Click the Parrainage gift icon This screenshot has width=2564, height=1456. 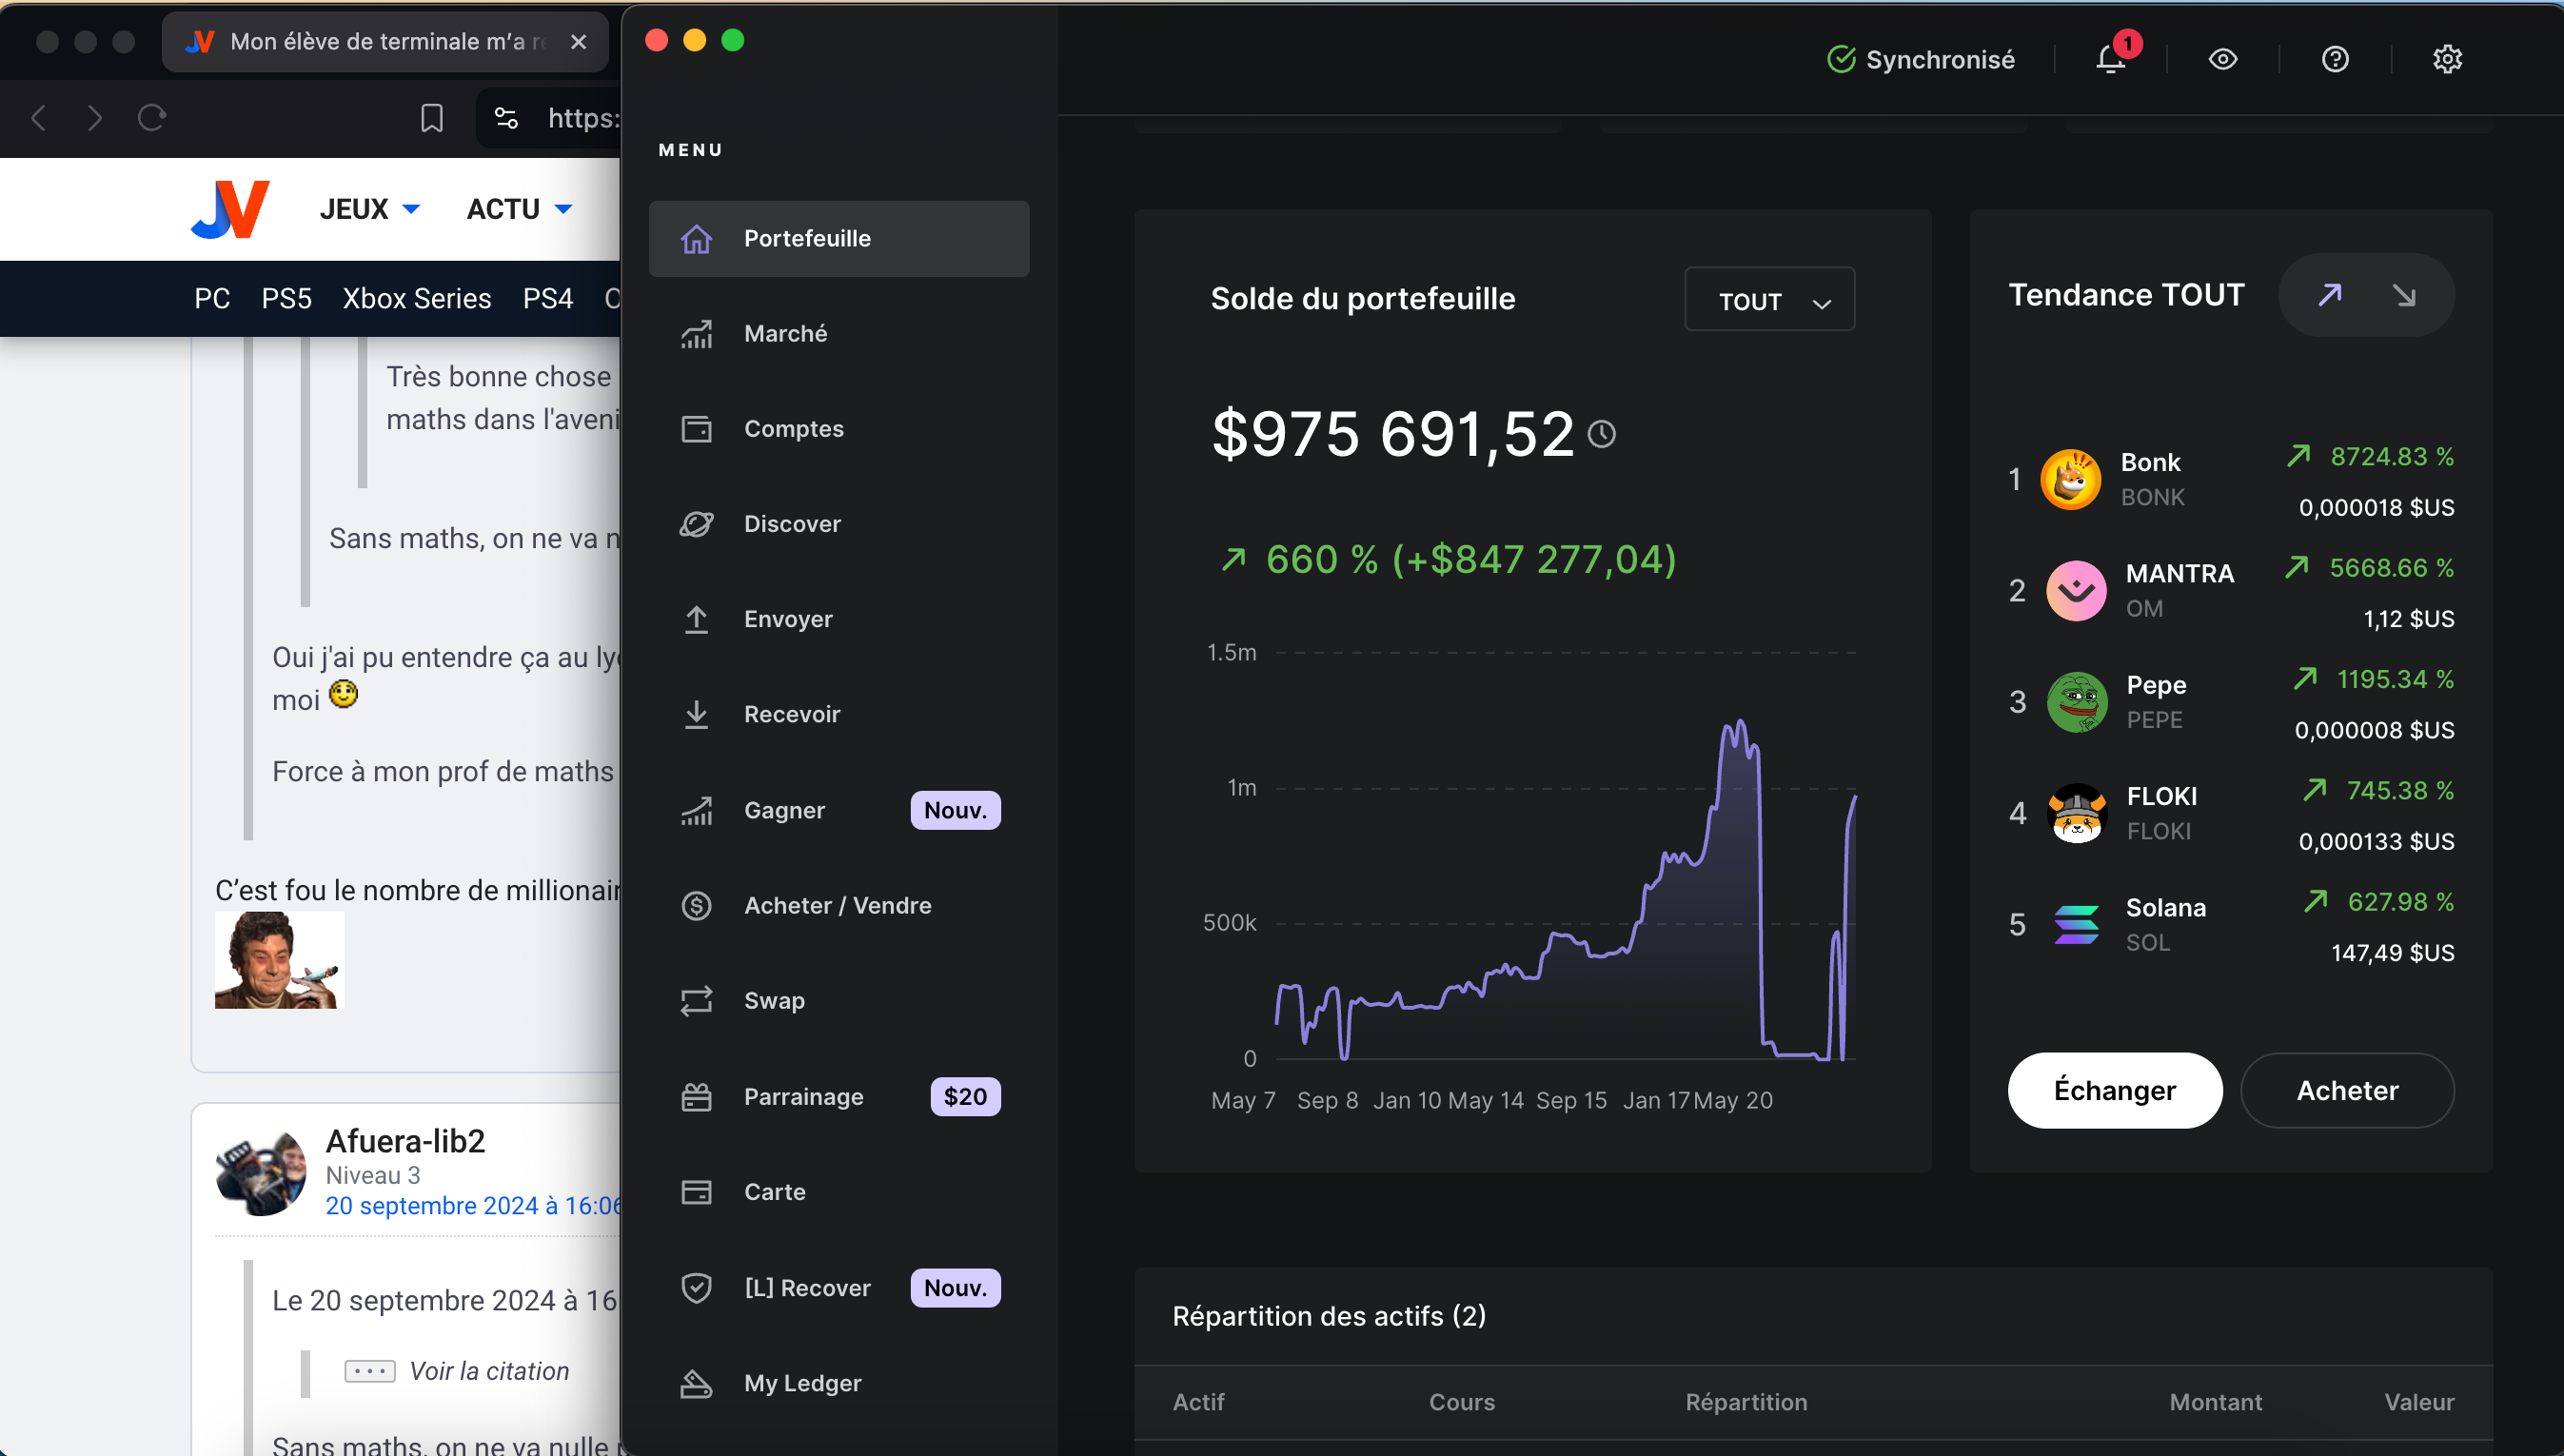(x=697, y=1097)
